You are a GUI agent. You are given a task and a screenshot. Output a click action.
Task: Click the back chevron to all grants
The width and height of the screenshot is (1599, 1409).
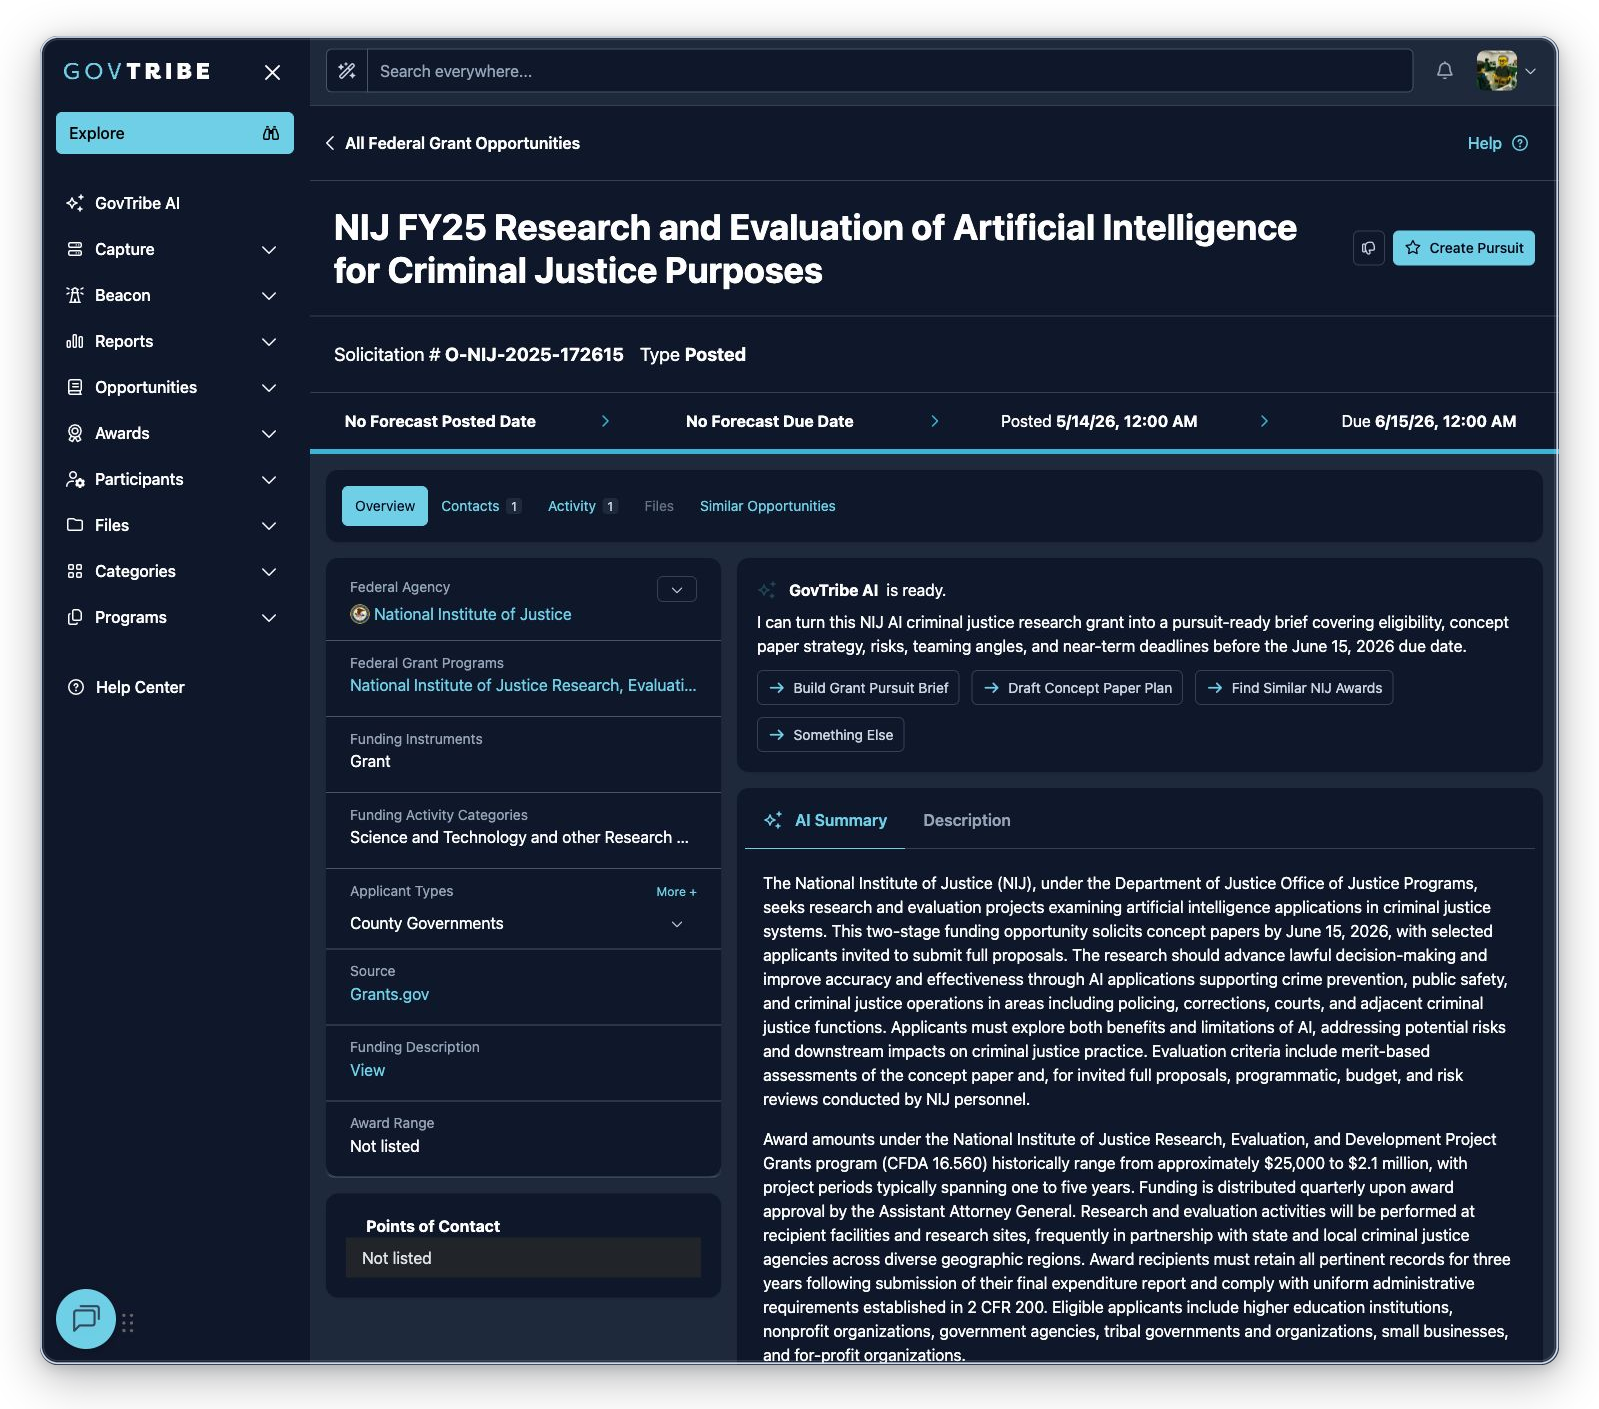330,143
